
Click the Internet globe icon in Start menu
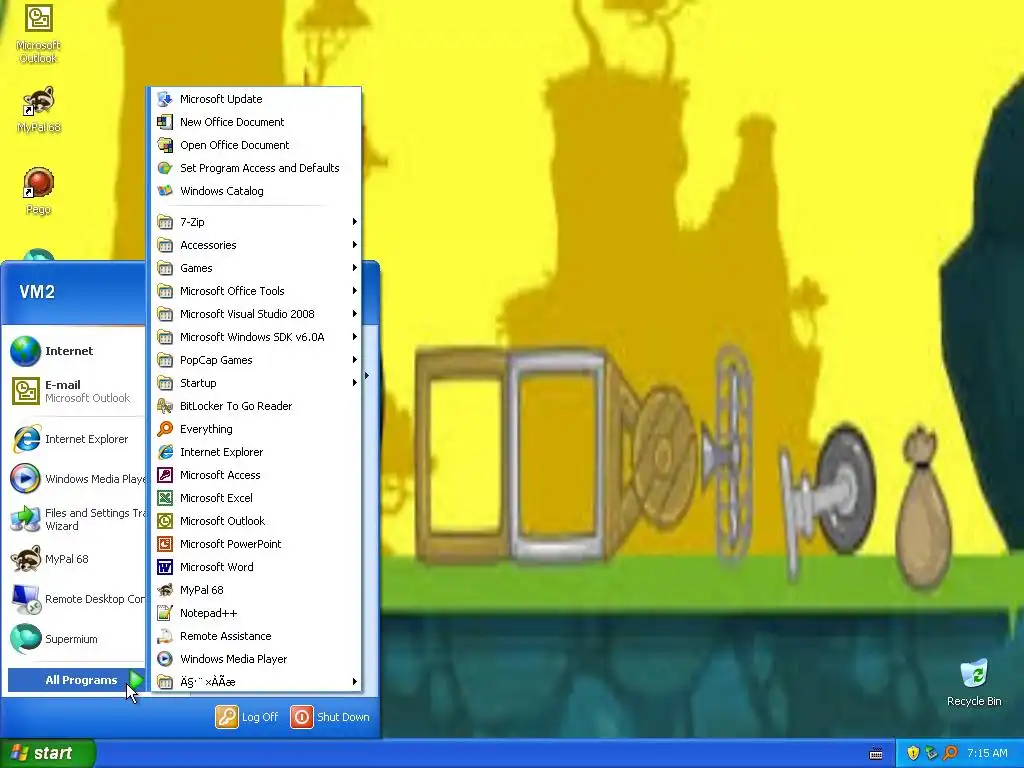coord(25,351)
